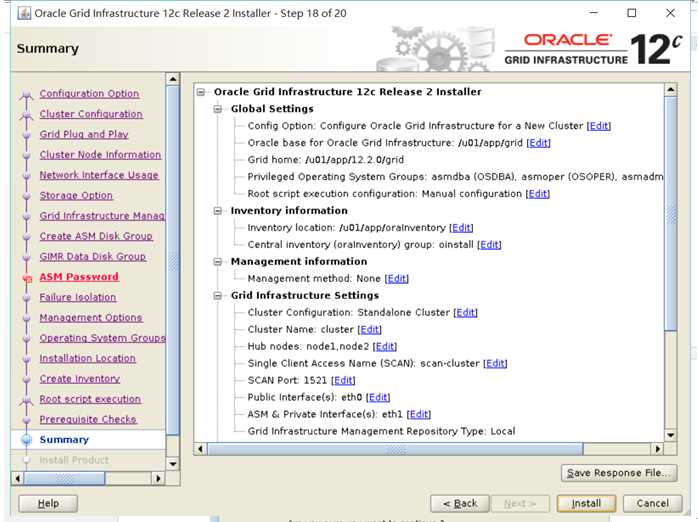Collapse the Inventory information section
Image resolution: width=698 pixels, height=522 pixels.
pyautogui.click(x=218, y=211)
